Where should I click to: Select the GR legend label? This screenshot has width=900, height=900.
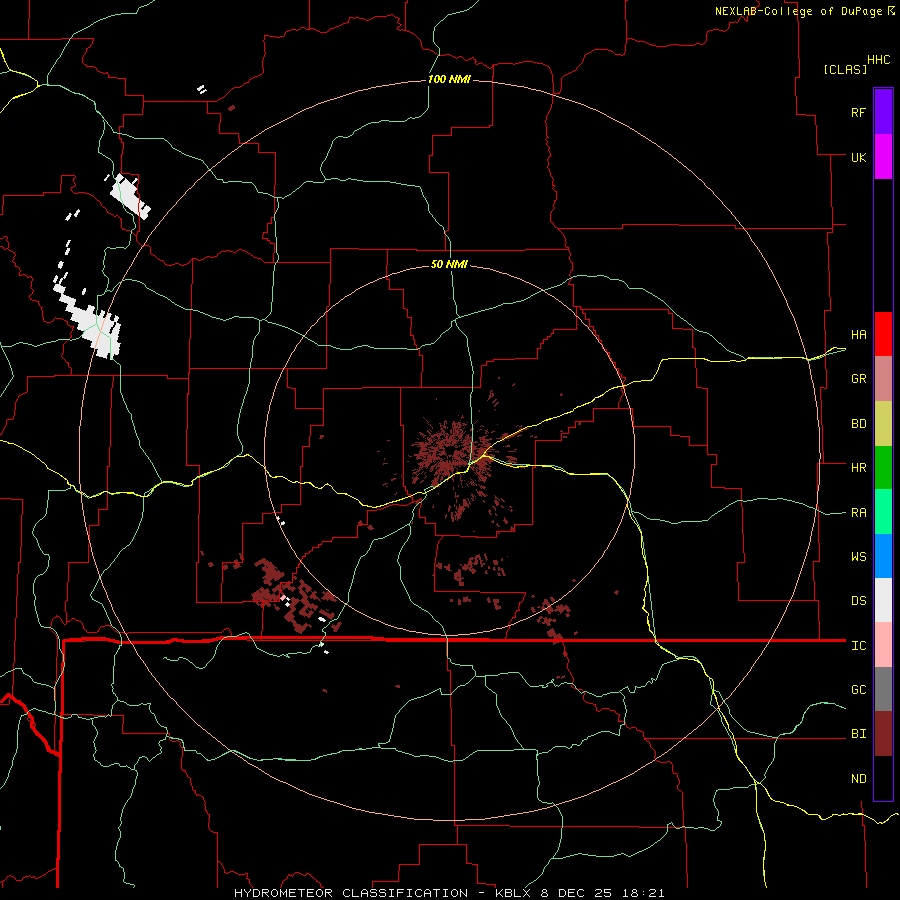858,379
